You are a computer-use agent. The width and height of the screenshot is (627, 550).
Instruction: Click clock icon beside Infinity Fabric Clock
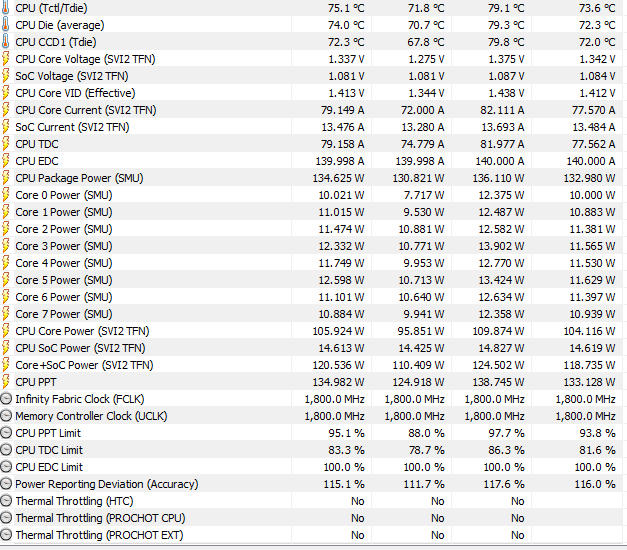6,399
